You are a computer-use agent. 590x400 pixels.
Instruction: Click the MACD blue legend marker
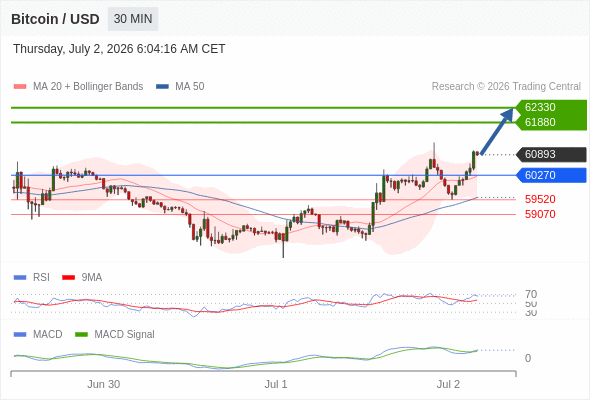(20, 335)
